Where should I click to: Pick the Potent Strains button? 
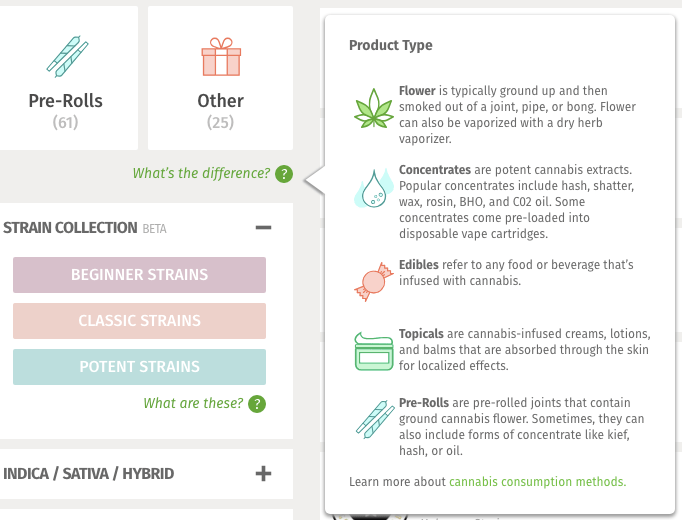(x=139, y=367)
